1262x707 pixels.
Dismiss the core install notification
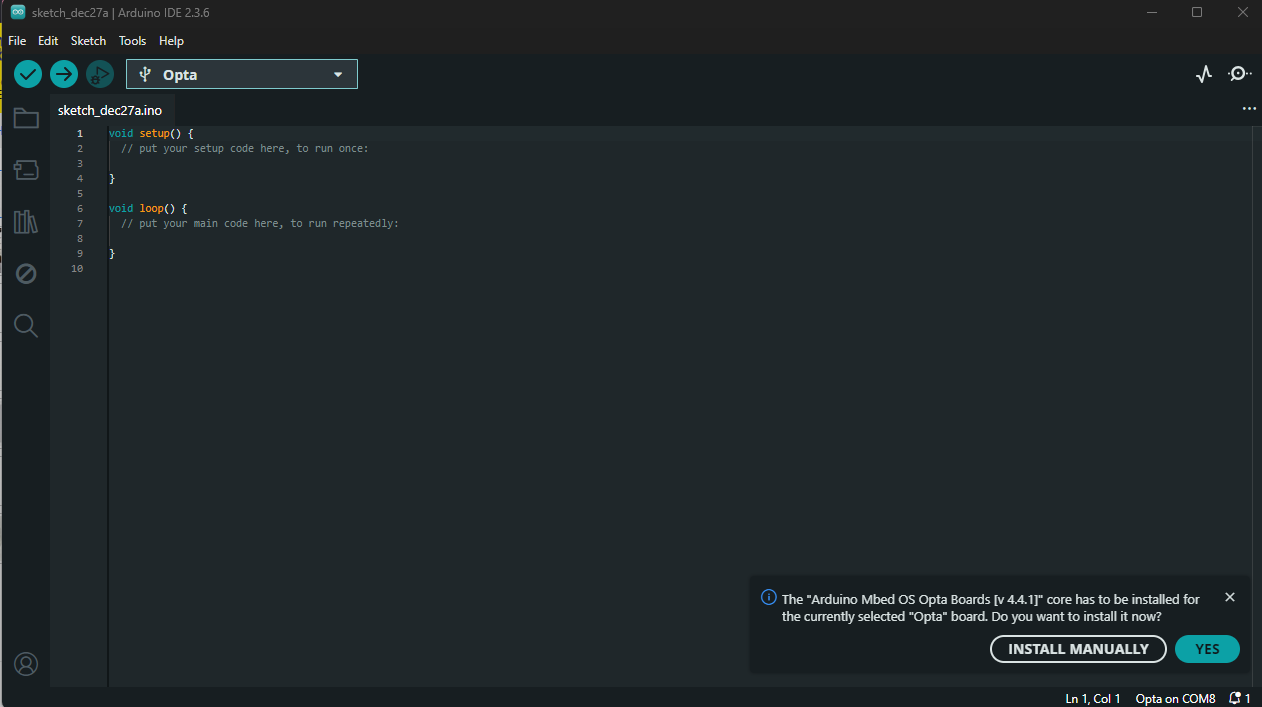[x=1230, y=597]
